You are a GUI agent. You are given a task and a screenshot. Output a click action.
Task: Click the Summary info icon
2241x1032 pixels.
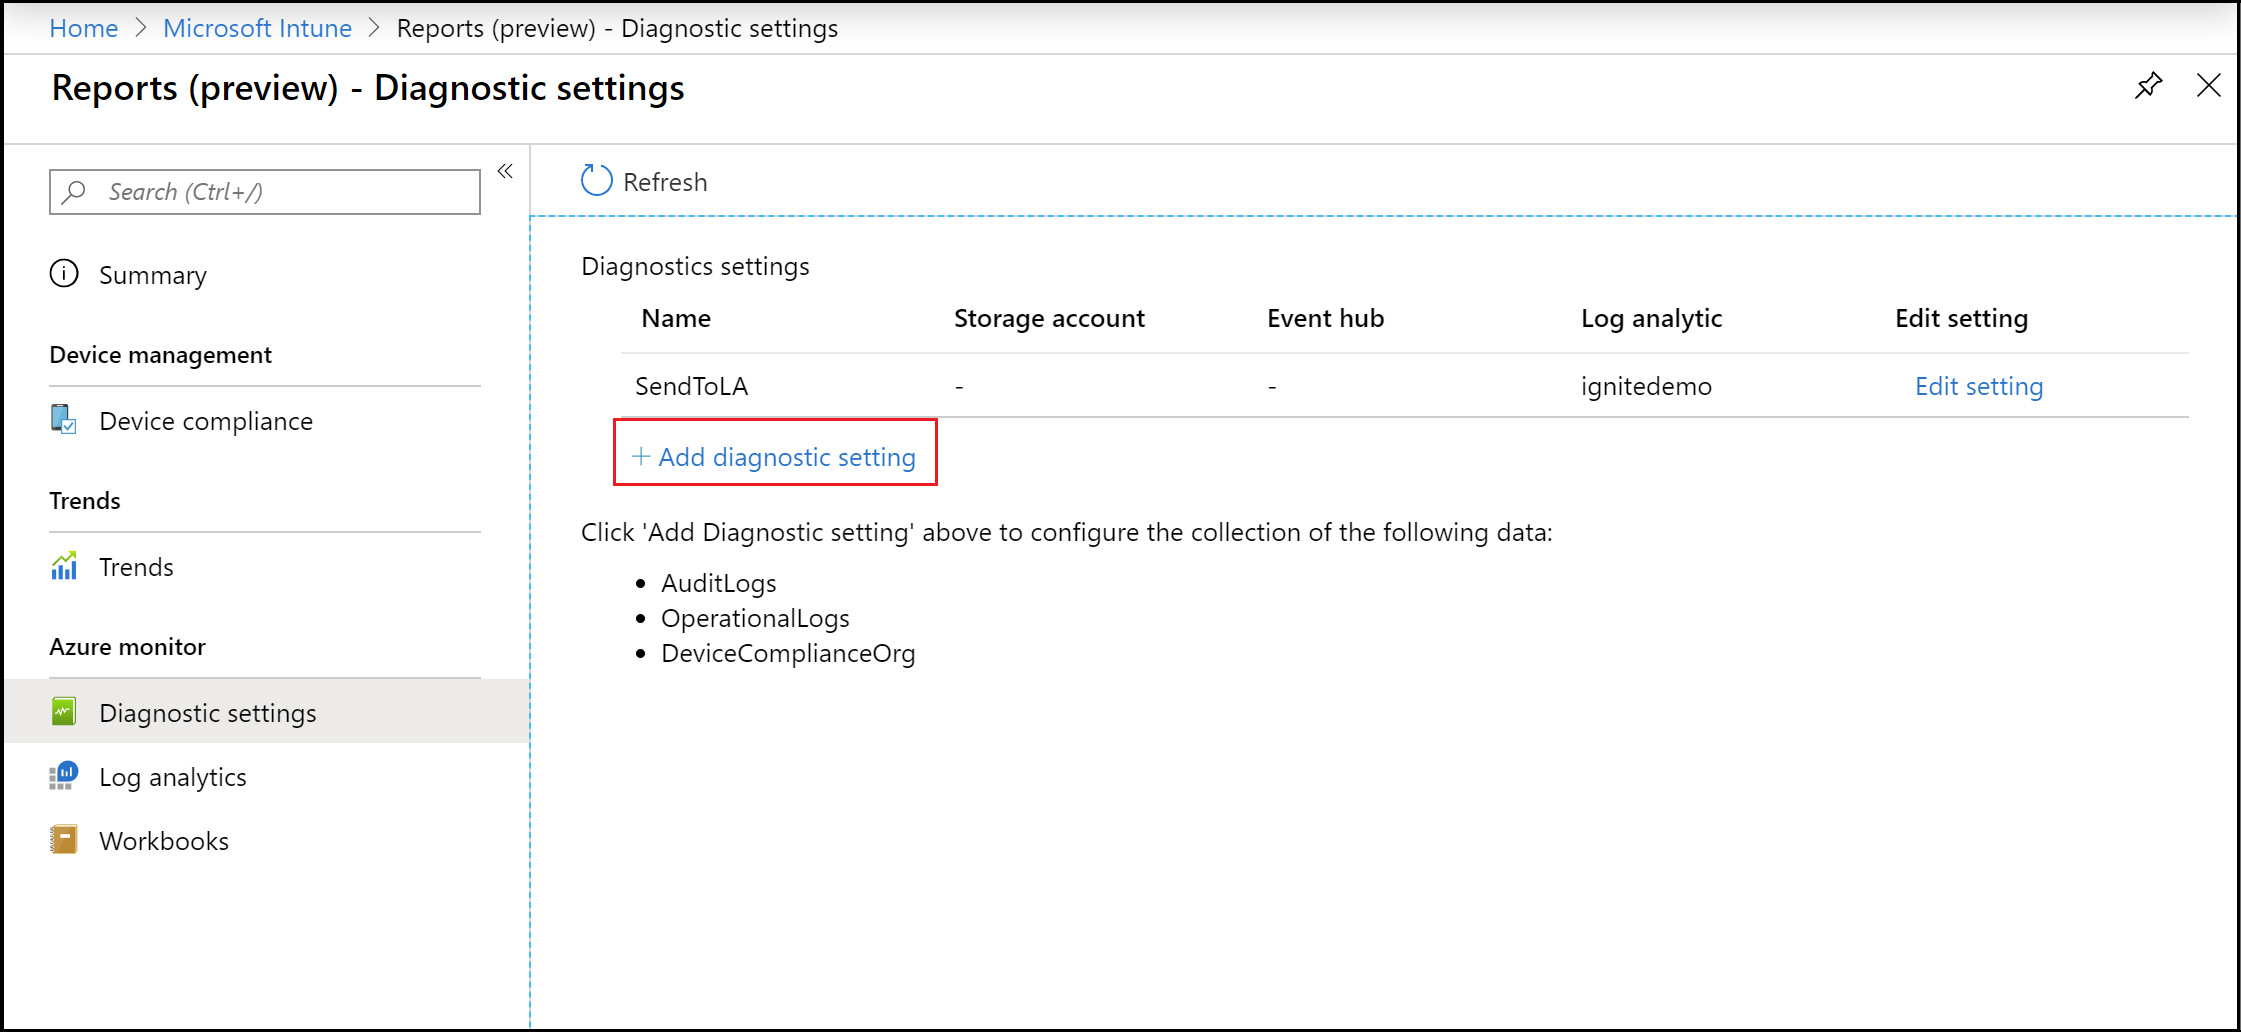[64, 274]
